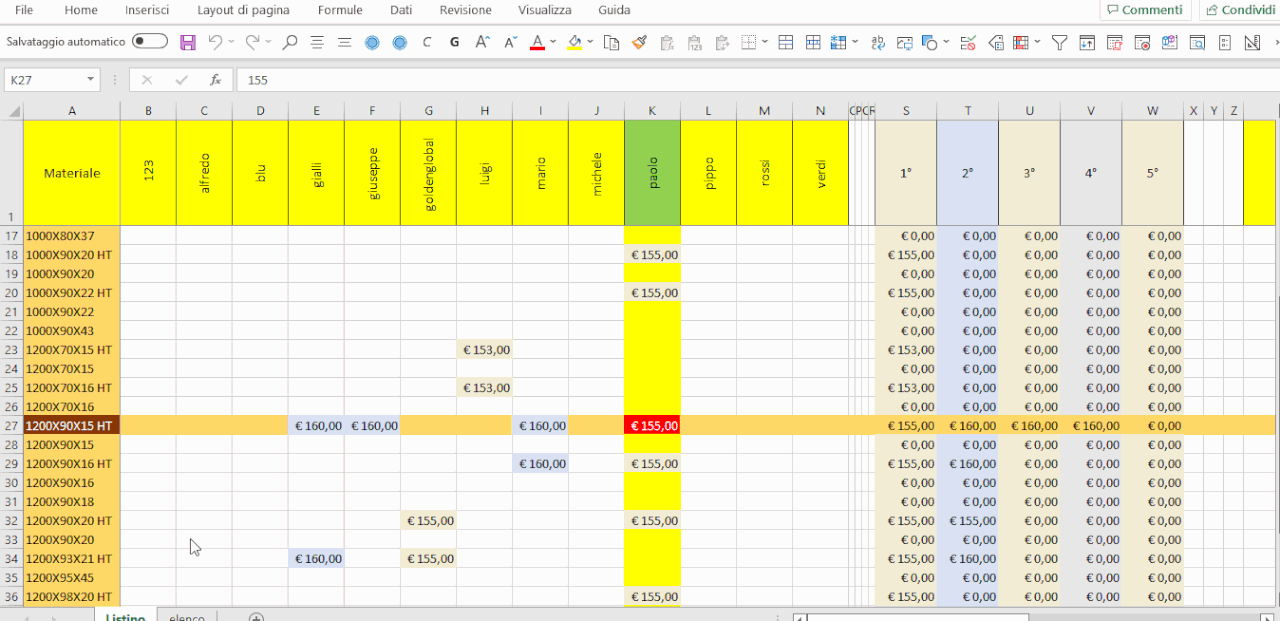Open the table format dropdown arrow

point(856,42)
